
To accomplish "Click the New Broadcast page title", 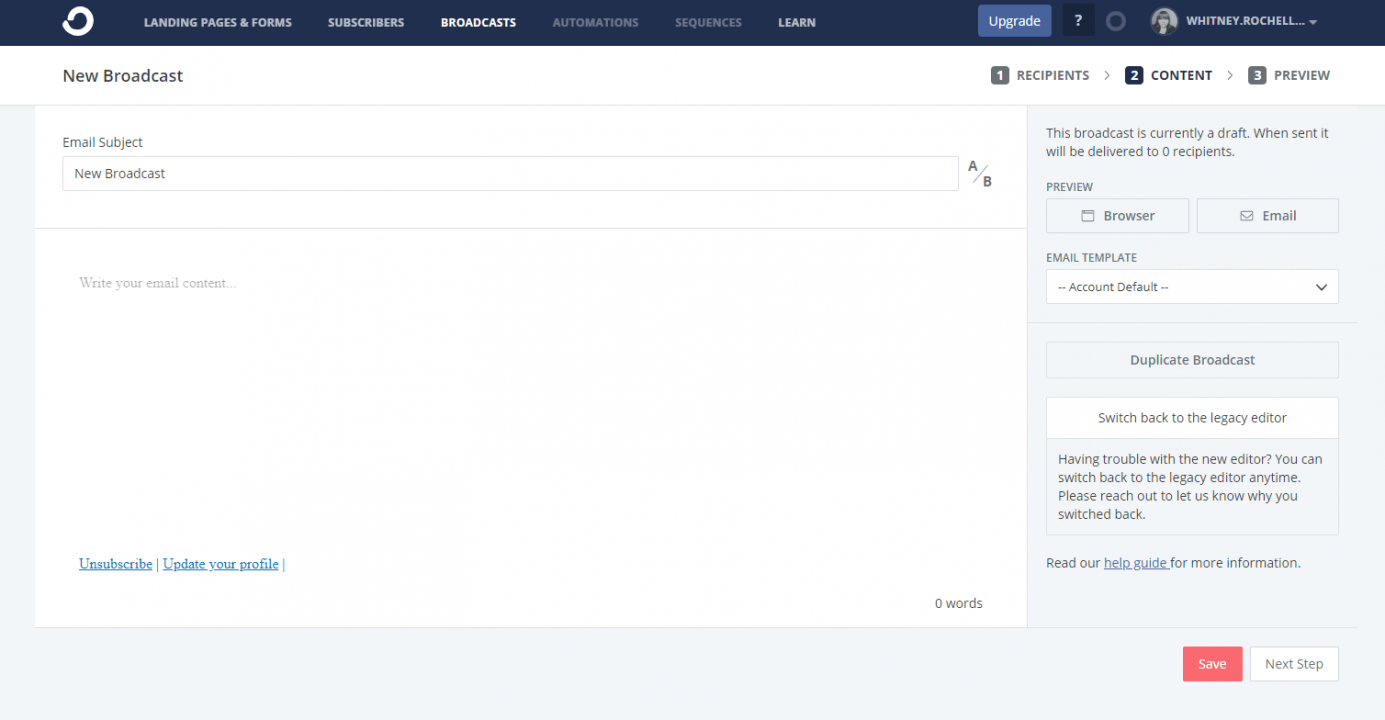I will click(123, 76).
